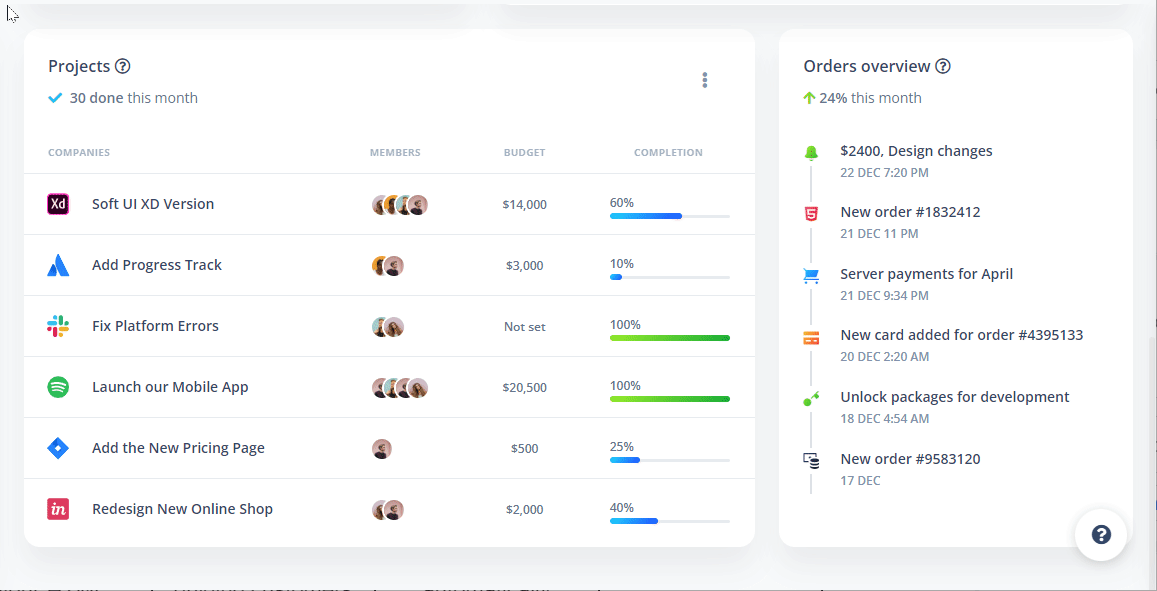Open the floating help question mark button

pyautogui.click(x=1101, y=535)
